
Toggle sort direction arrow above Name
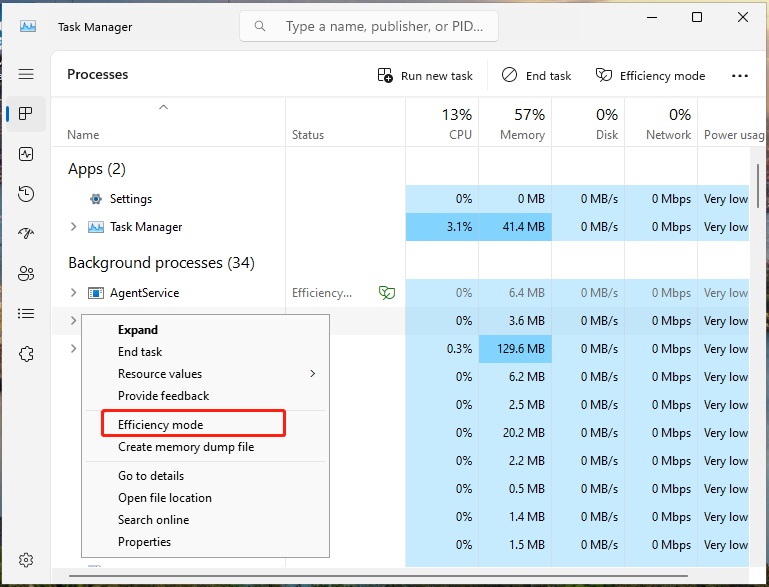[164, 107]
